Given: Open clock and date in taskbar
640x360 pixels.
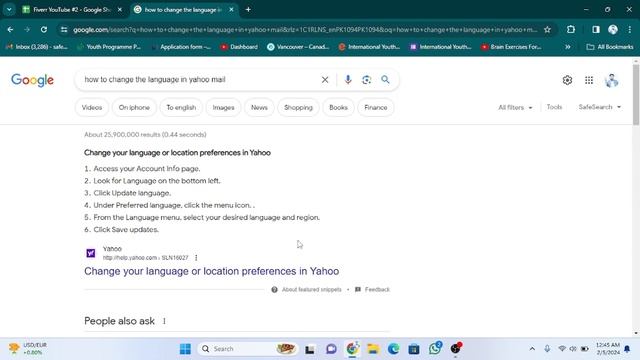Looking at the screenshot, I should 608,349.
